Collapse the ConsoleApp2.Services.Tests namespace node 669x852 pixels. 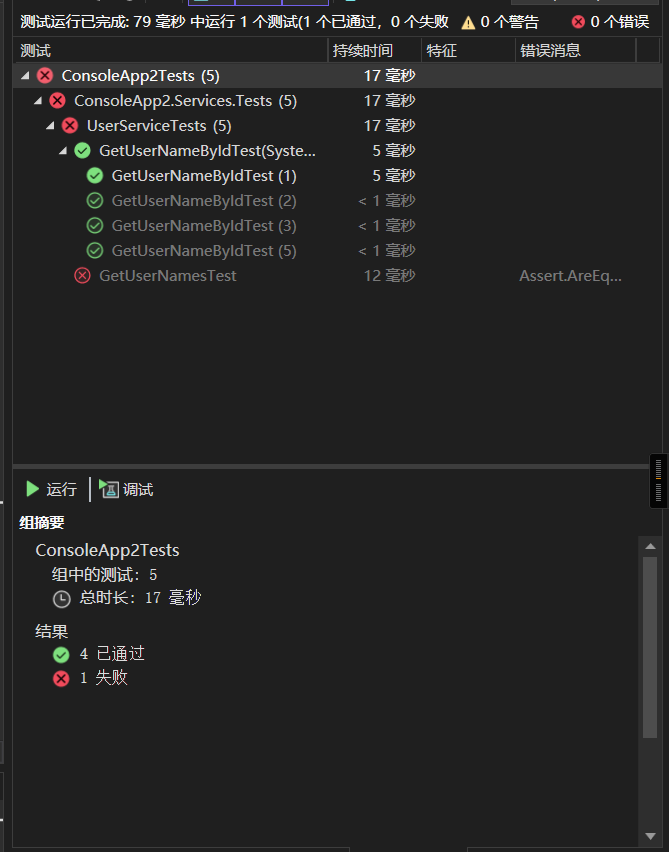(37, 101)
